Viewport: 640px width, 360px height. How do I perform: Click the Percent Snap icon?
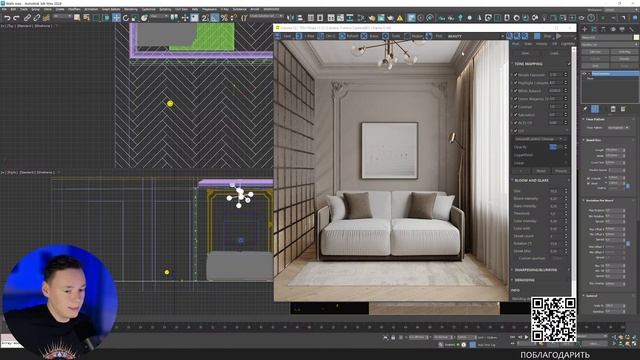(224, 18)
